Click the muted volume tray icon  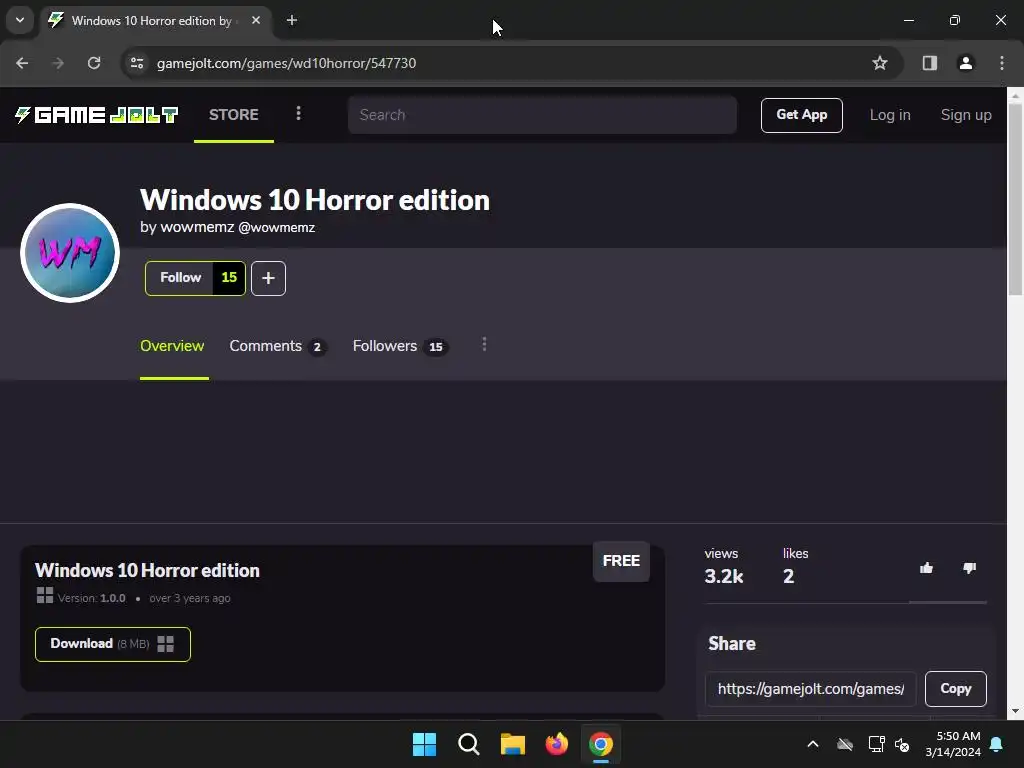pos(902,744)
